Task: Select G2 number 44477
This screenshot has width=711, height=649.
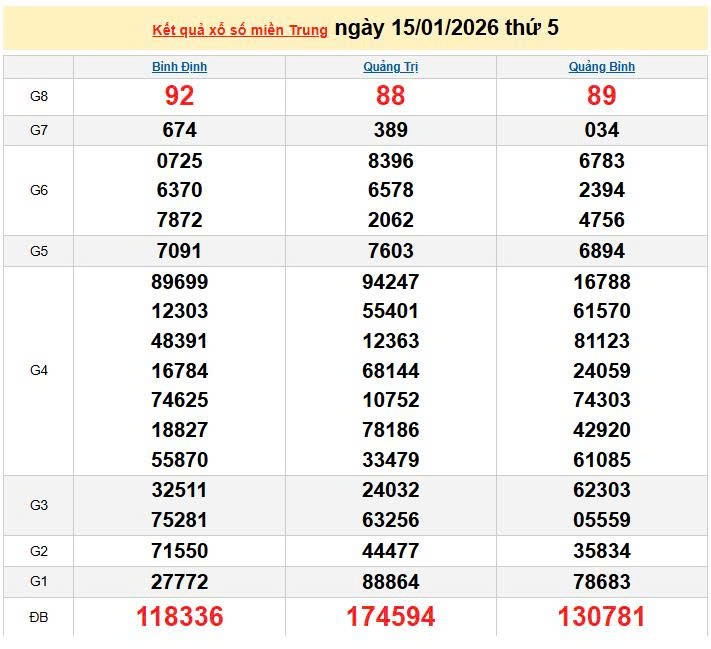Action: pyautogui.click(x=390, y=551)
